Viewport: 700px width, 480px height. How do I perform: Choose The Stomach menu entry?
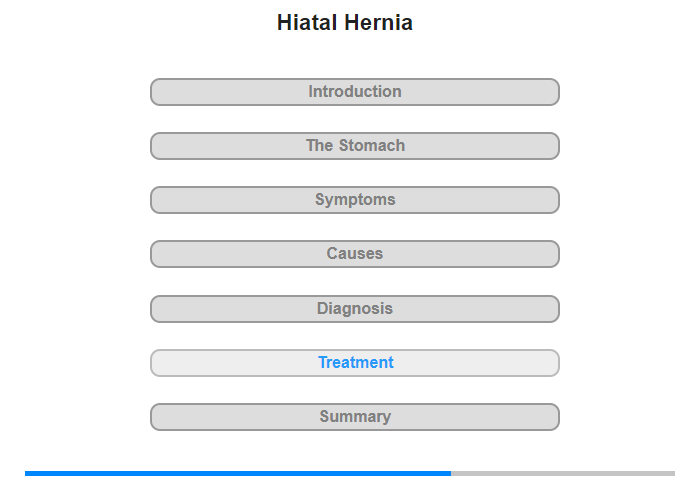pyautogui.click(x=355, y=146)
